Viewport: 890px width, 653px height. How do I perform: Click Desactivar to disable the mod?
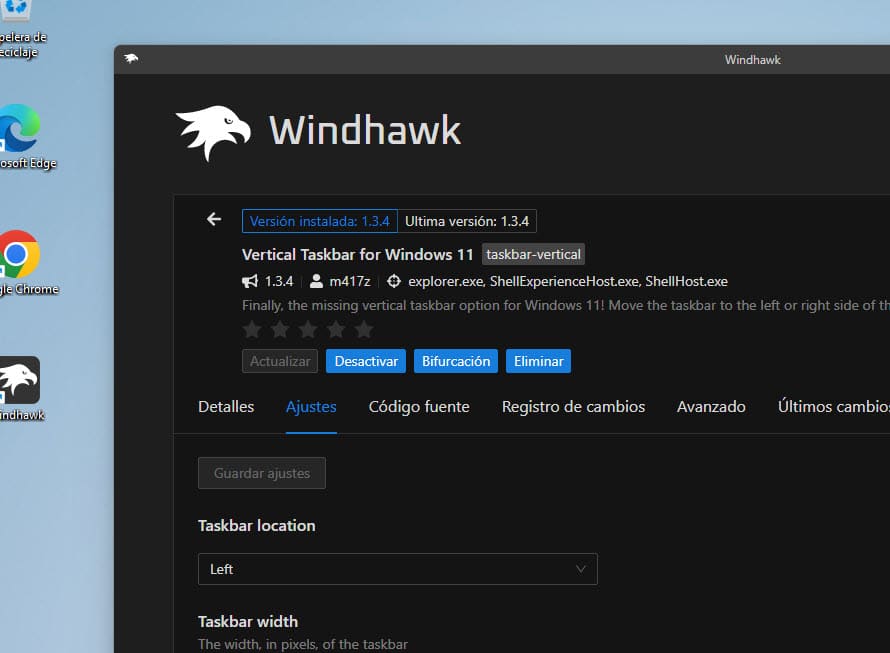pyautogui.click(x=366, y=361)
